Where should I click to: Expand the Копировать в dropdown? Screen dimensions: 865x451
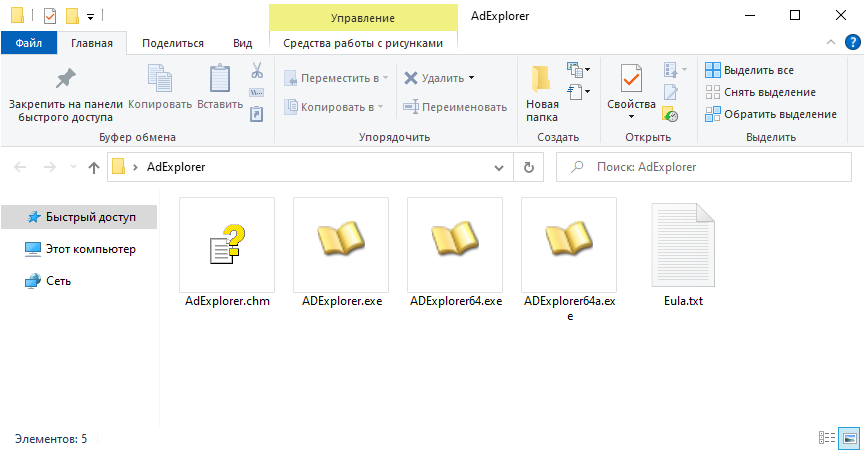click(x=381, y=107)
